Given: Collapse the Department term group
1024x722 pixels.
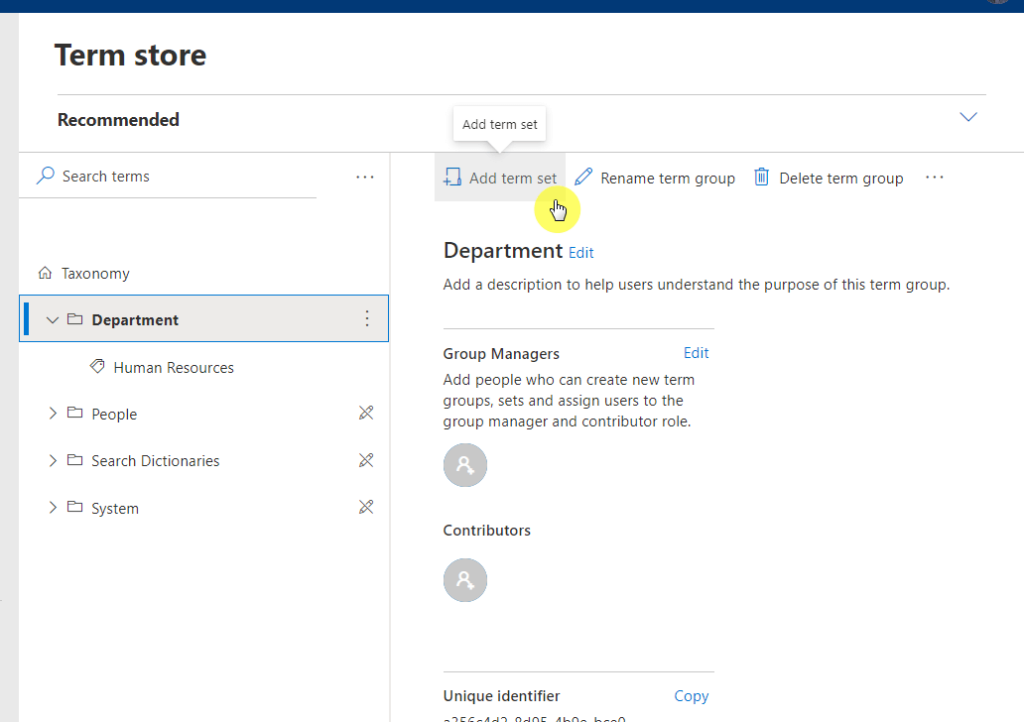Looking at the screenshot, I should pos(52,320).
